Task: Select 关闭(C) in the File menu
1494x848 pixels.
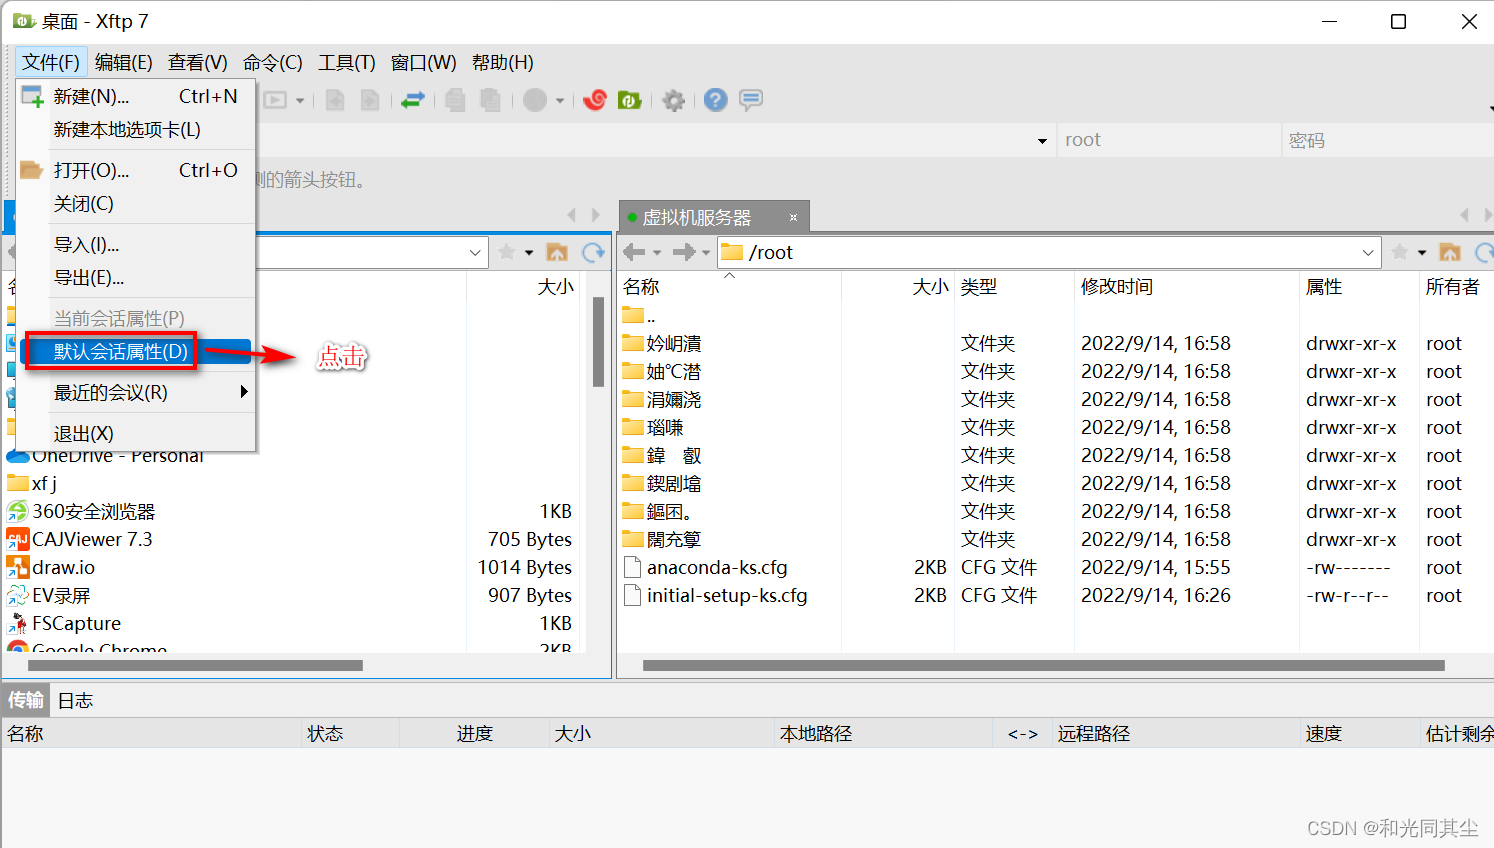Action: tap(136, 204)
